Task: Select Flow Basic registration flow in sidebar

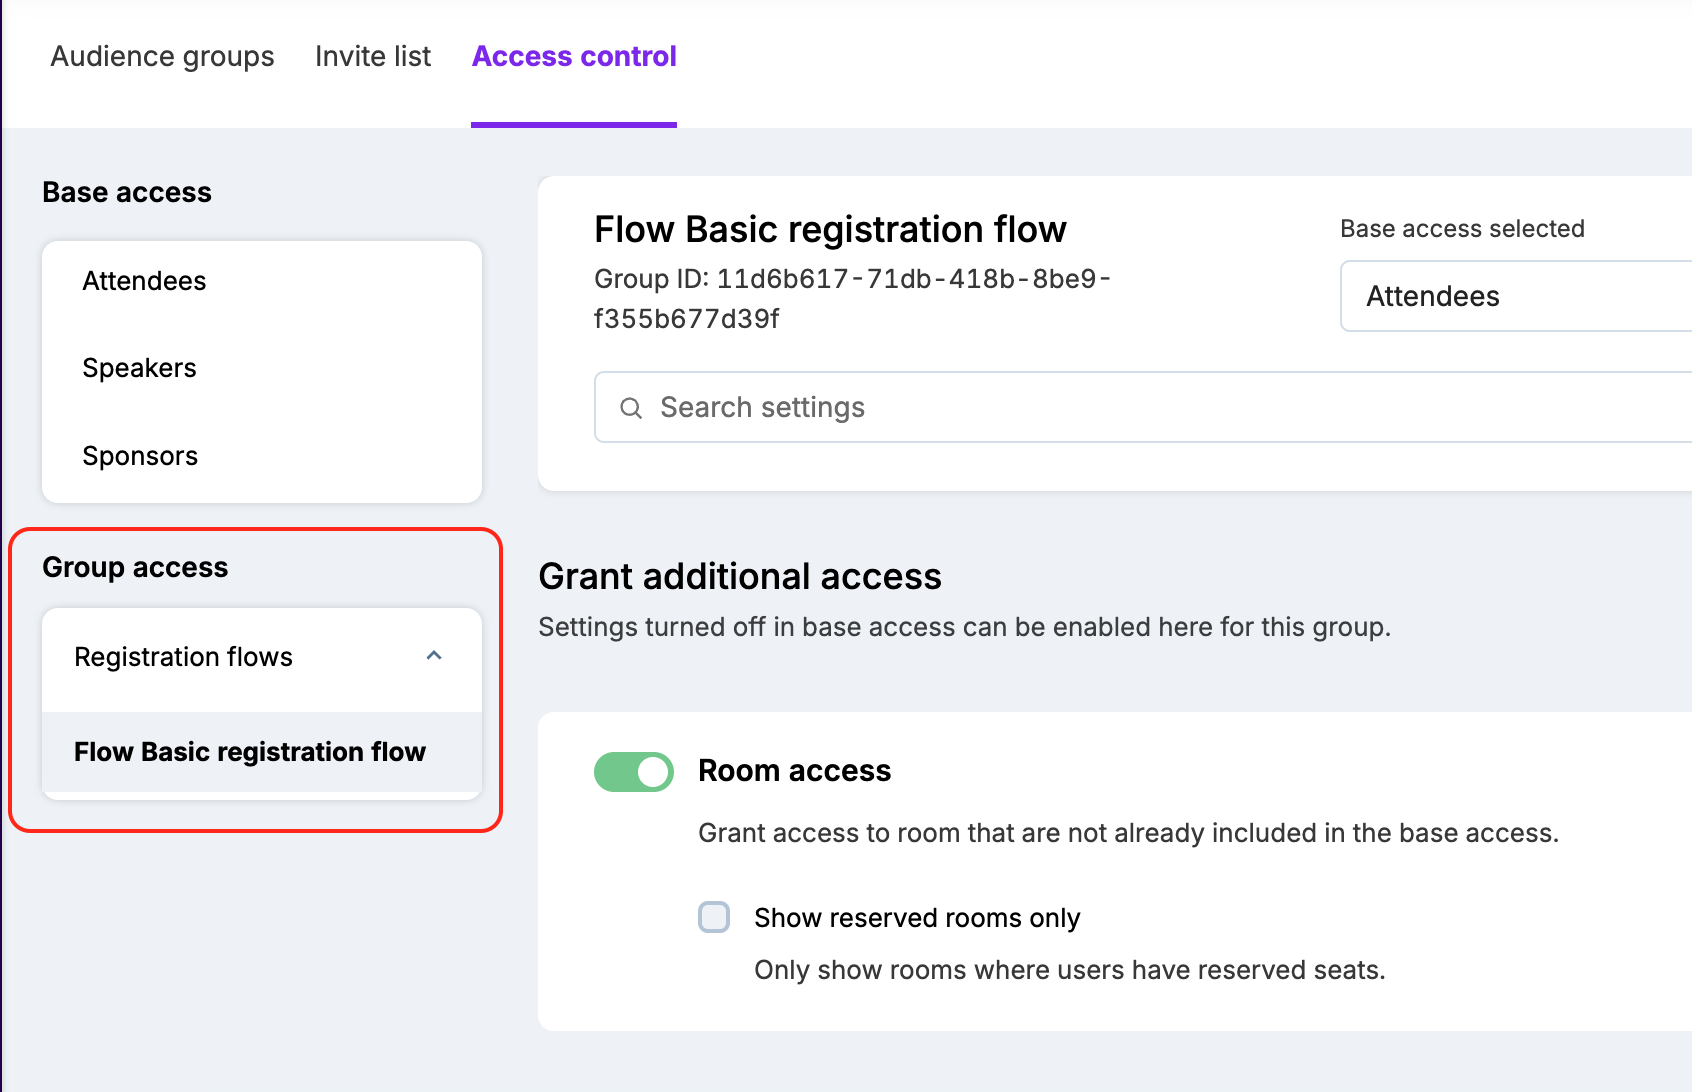Action: pos(250,752)
